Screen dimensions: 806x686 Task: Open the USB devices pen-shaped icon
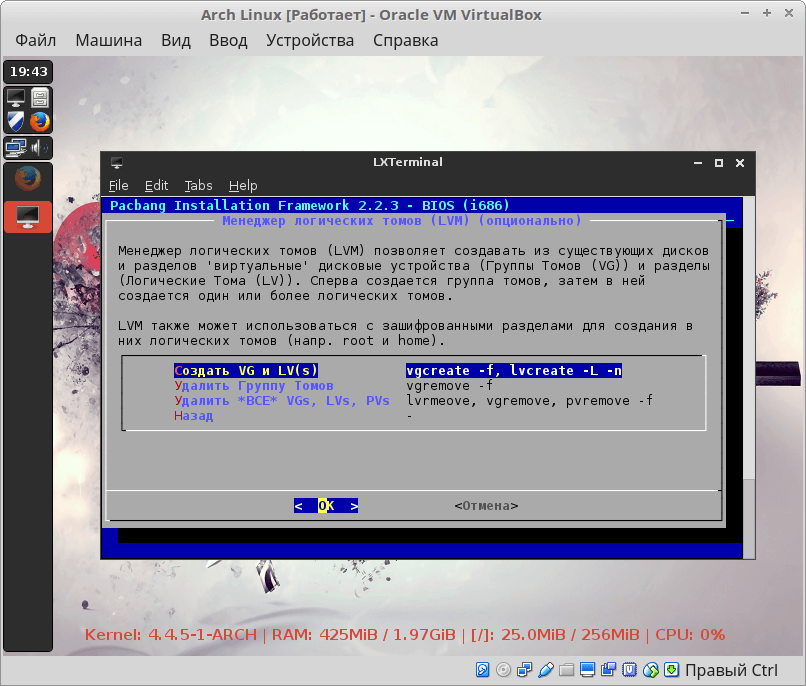click(x=546, y=669)
